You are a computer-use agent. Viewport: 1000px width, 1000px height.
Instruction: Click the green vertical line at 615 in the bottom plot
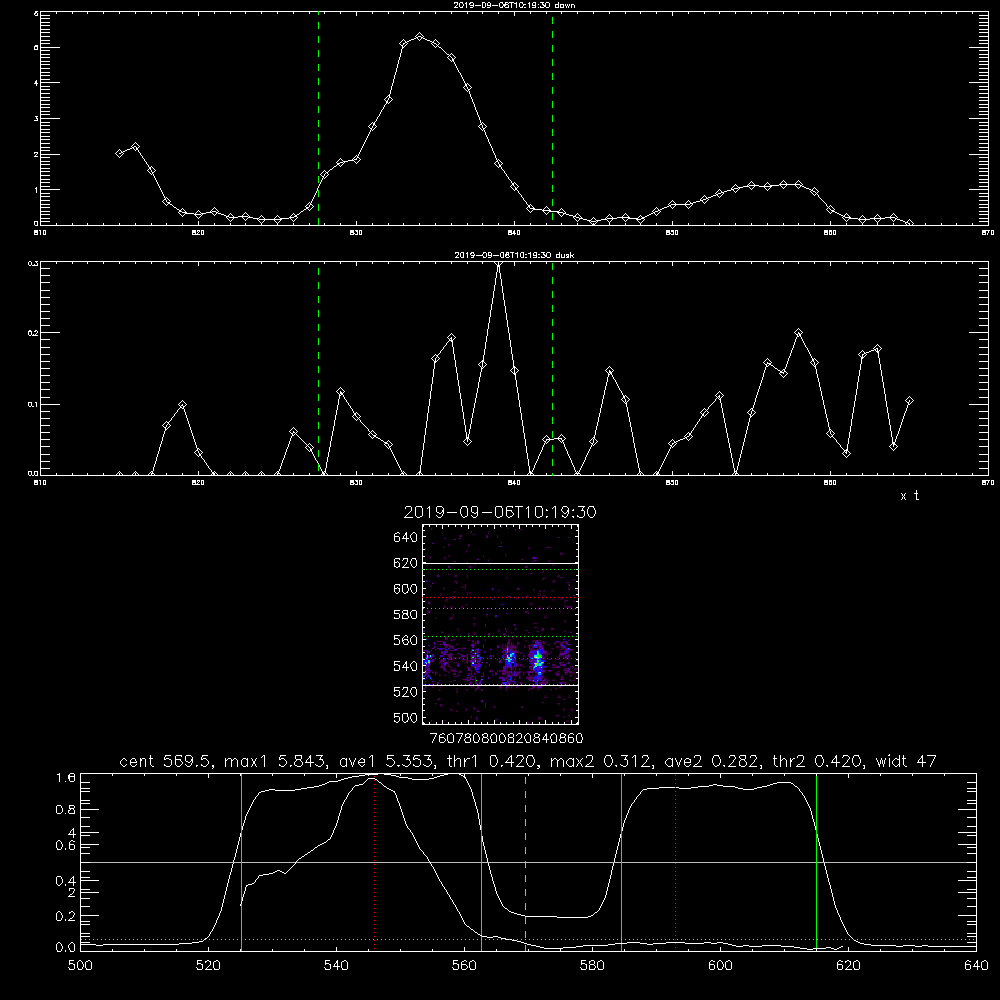816,861
